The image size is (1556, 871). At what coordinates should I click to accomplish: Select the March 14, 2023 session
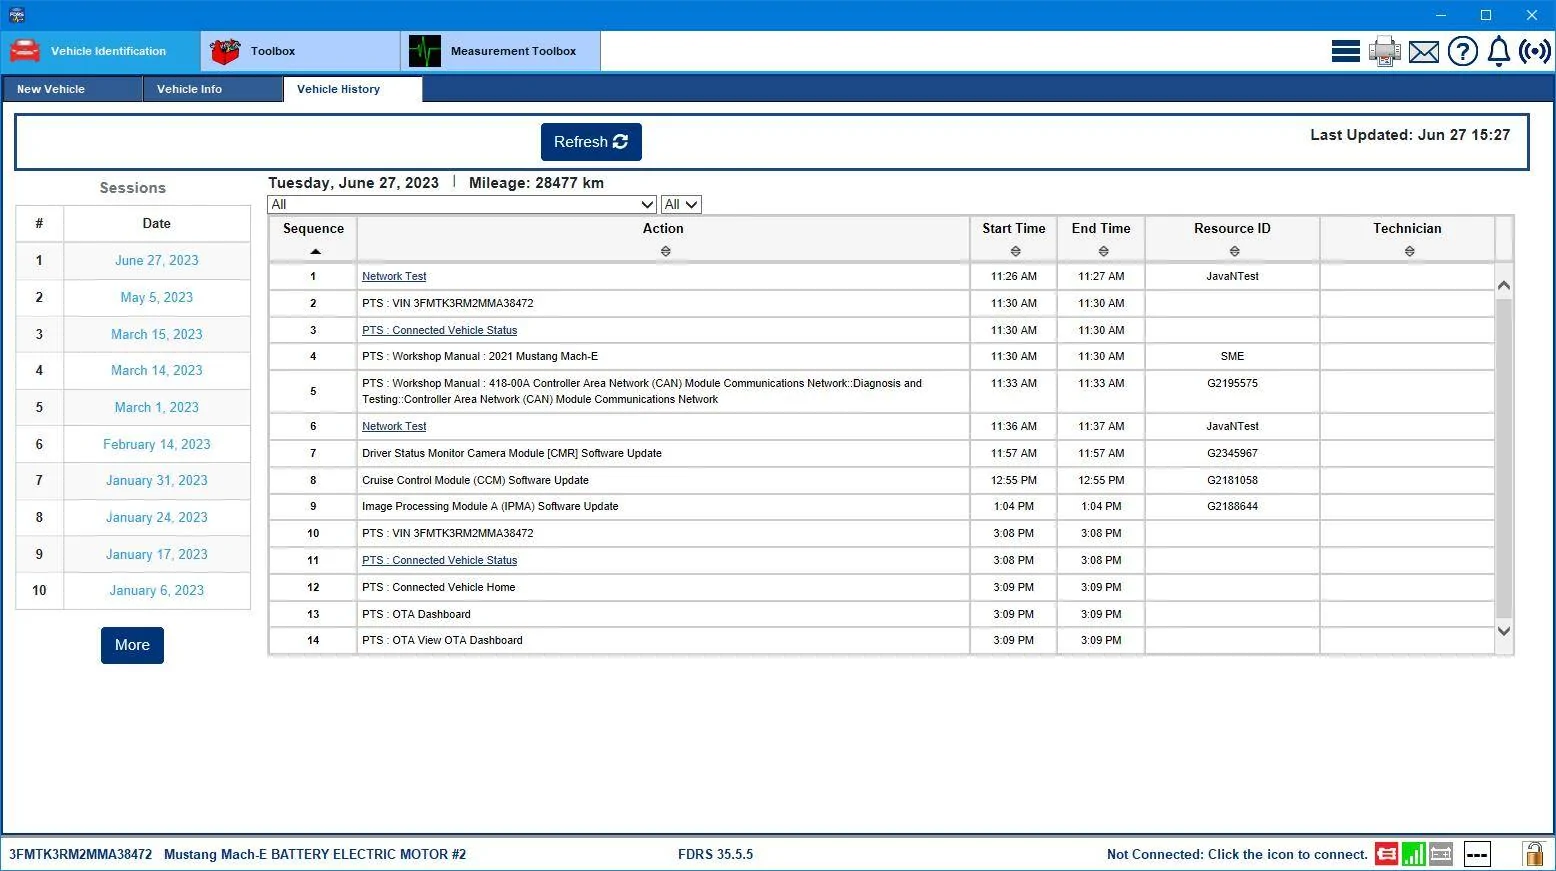[157, 370]
